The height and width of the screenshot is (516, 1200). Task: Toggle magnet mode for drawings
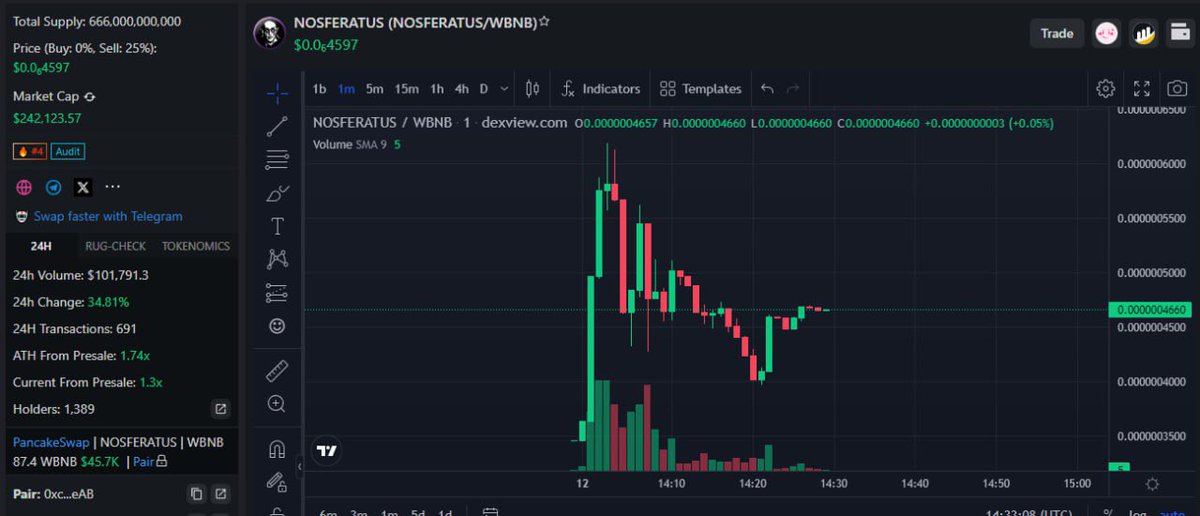(277, 449)
